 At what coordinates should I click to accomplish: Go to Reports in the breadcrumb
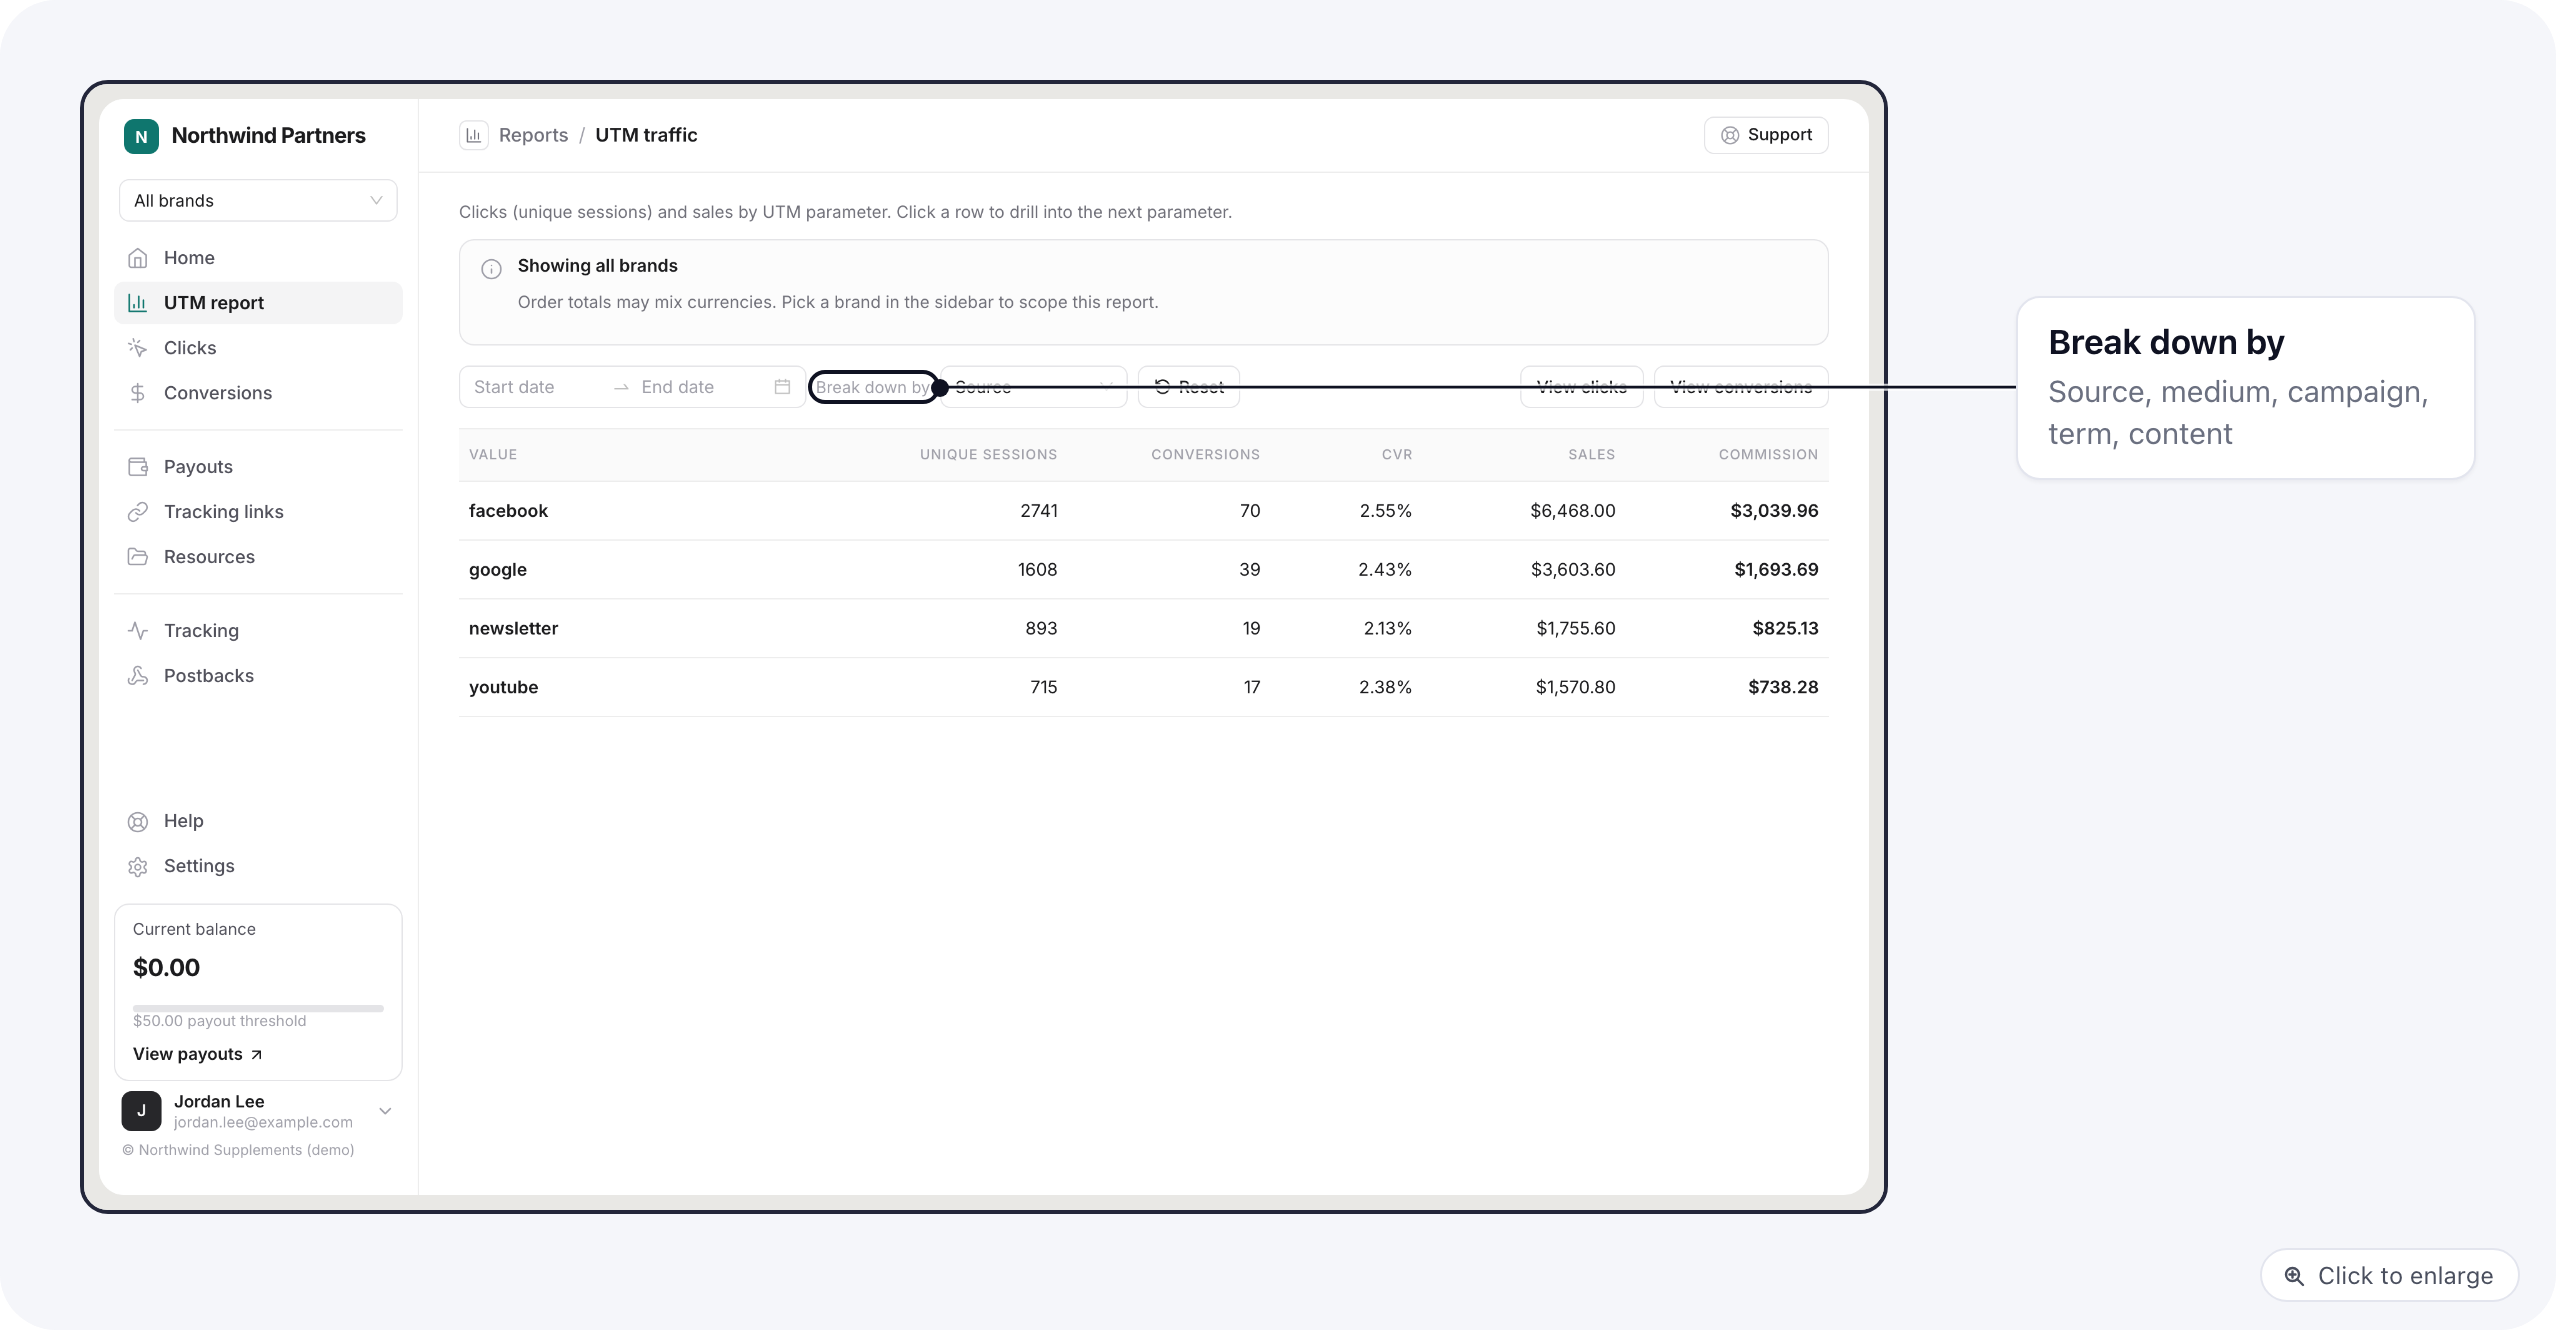point(533,135)
